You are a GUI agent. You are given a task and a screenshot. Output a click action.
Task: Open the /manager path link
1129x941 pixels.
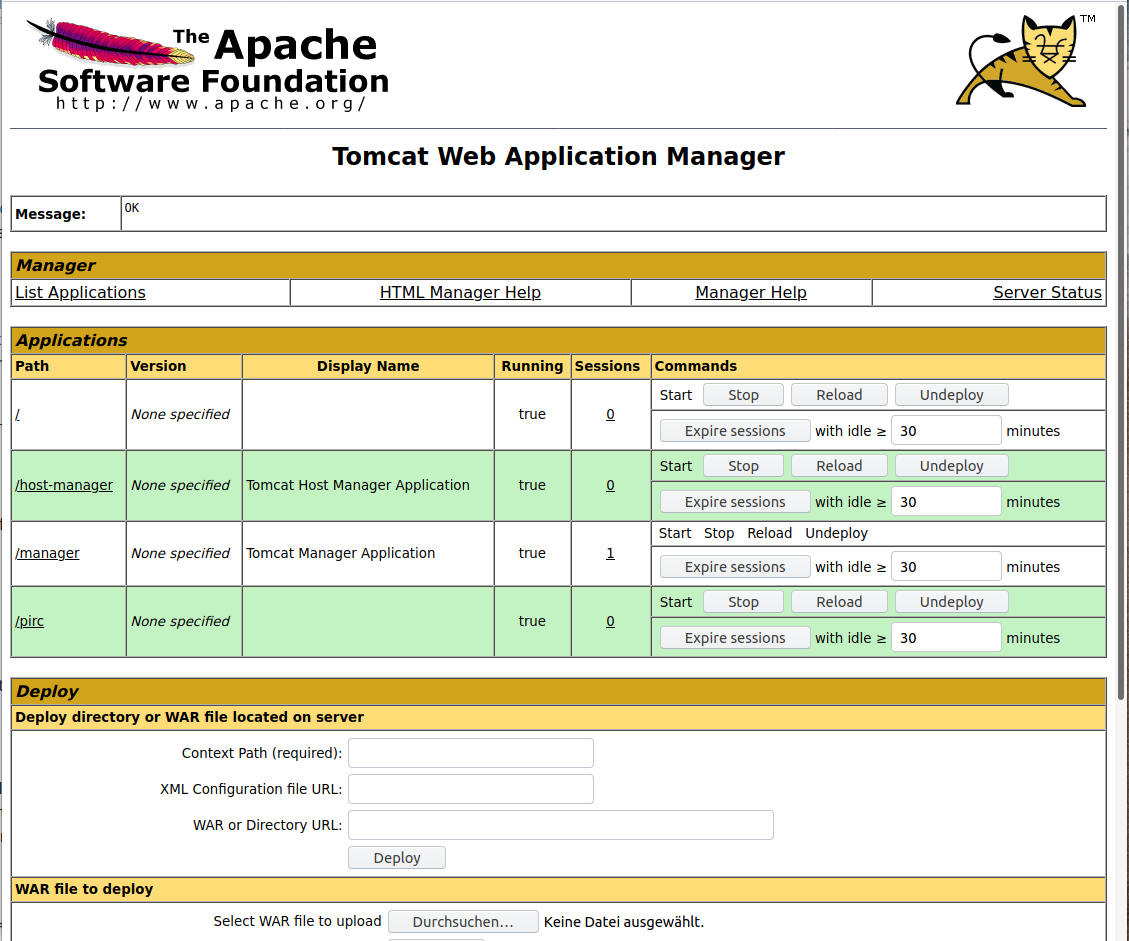48,553
